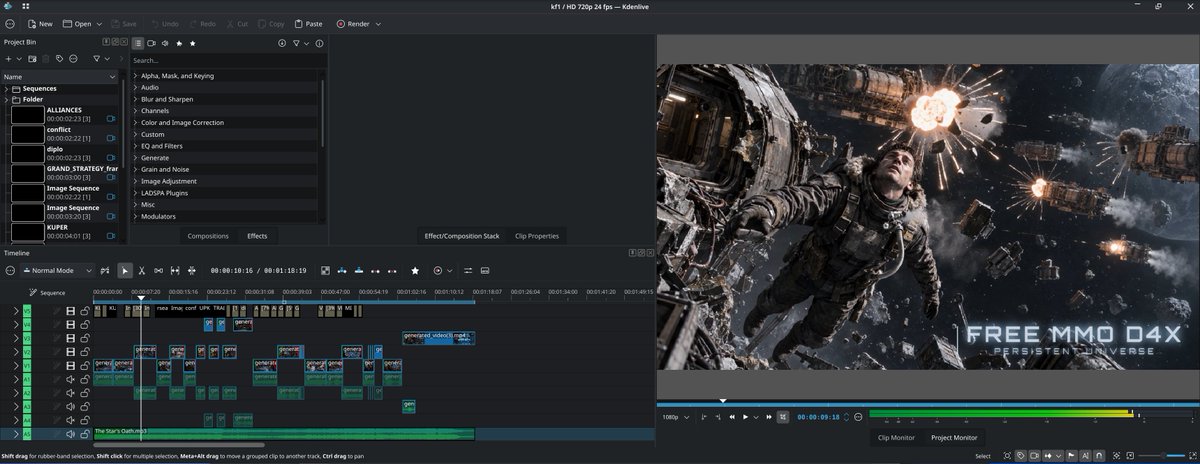
Task: Open the Normal Mode edit mode dropdown
Action: pos(57,270)
